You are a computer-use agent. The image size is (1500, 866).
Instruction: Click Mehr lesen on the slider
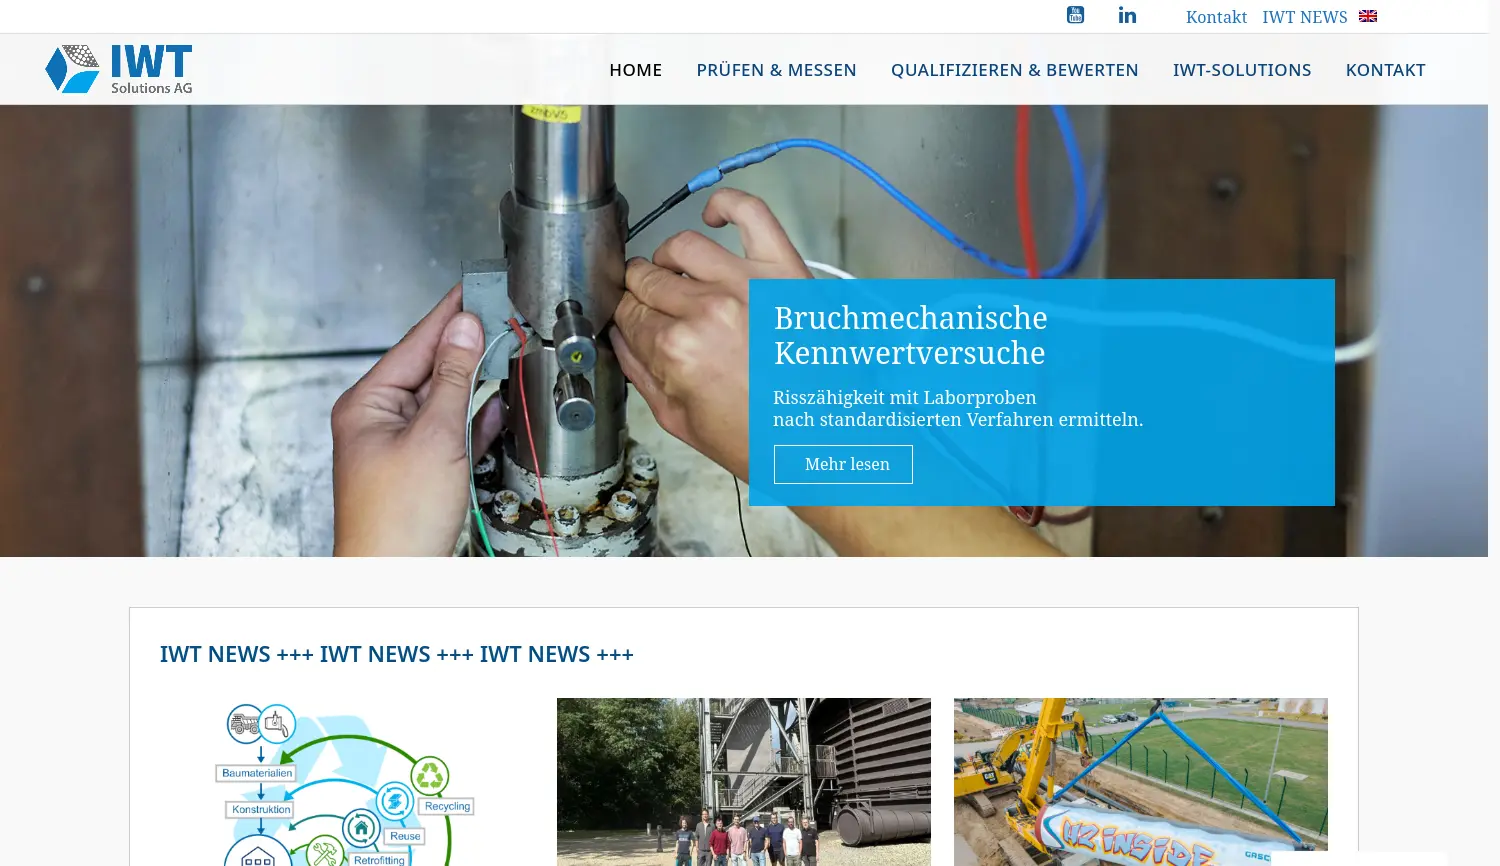click(x=843, y=463)
